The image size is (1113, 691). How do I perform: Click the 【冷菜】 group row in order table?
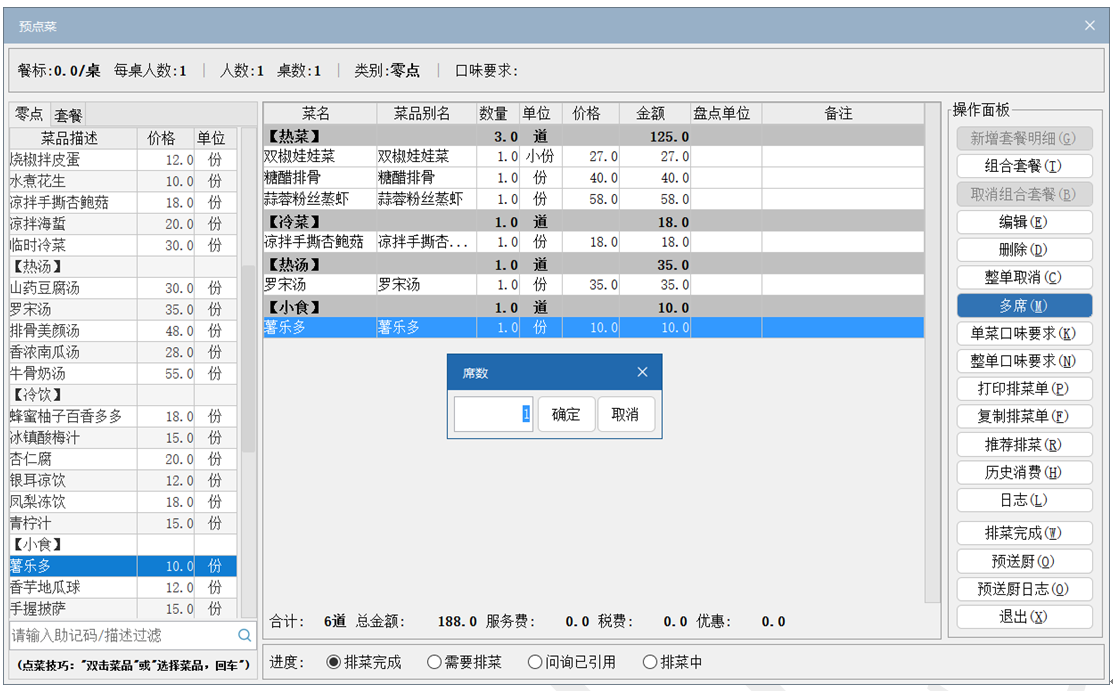(593, 222)
